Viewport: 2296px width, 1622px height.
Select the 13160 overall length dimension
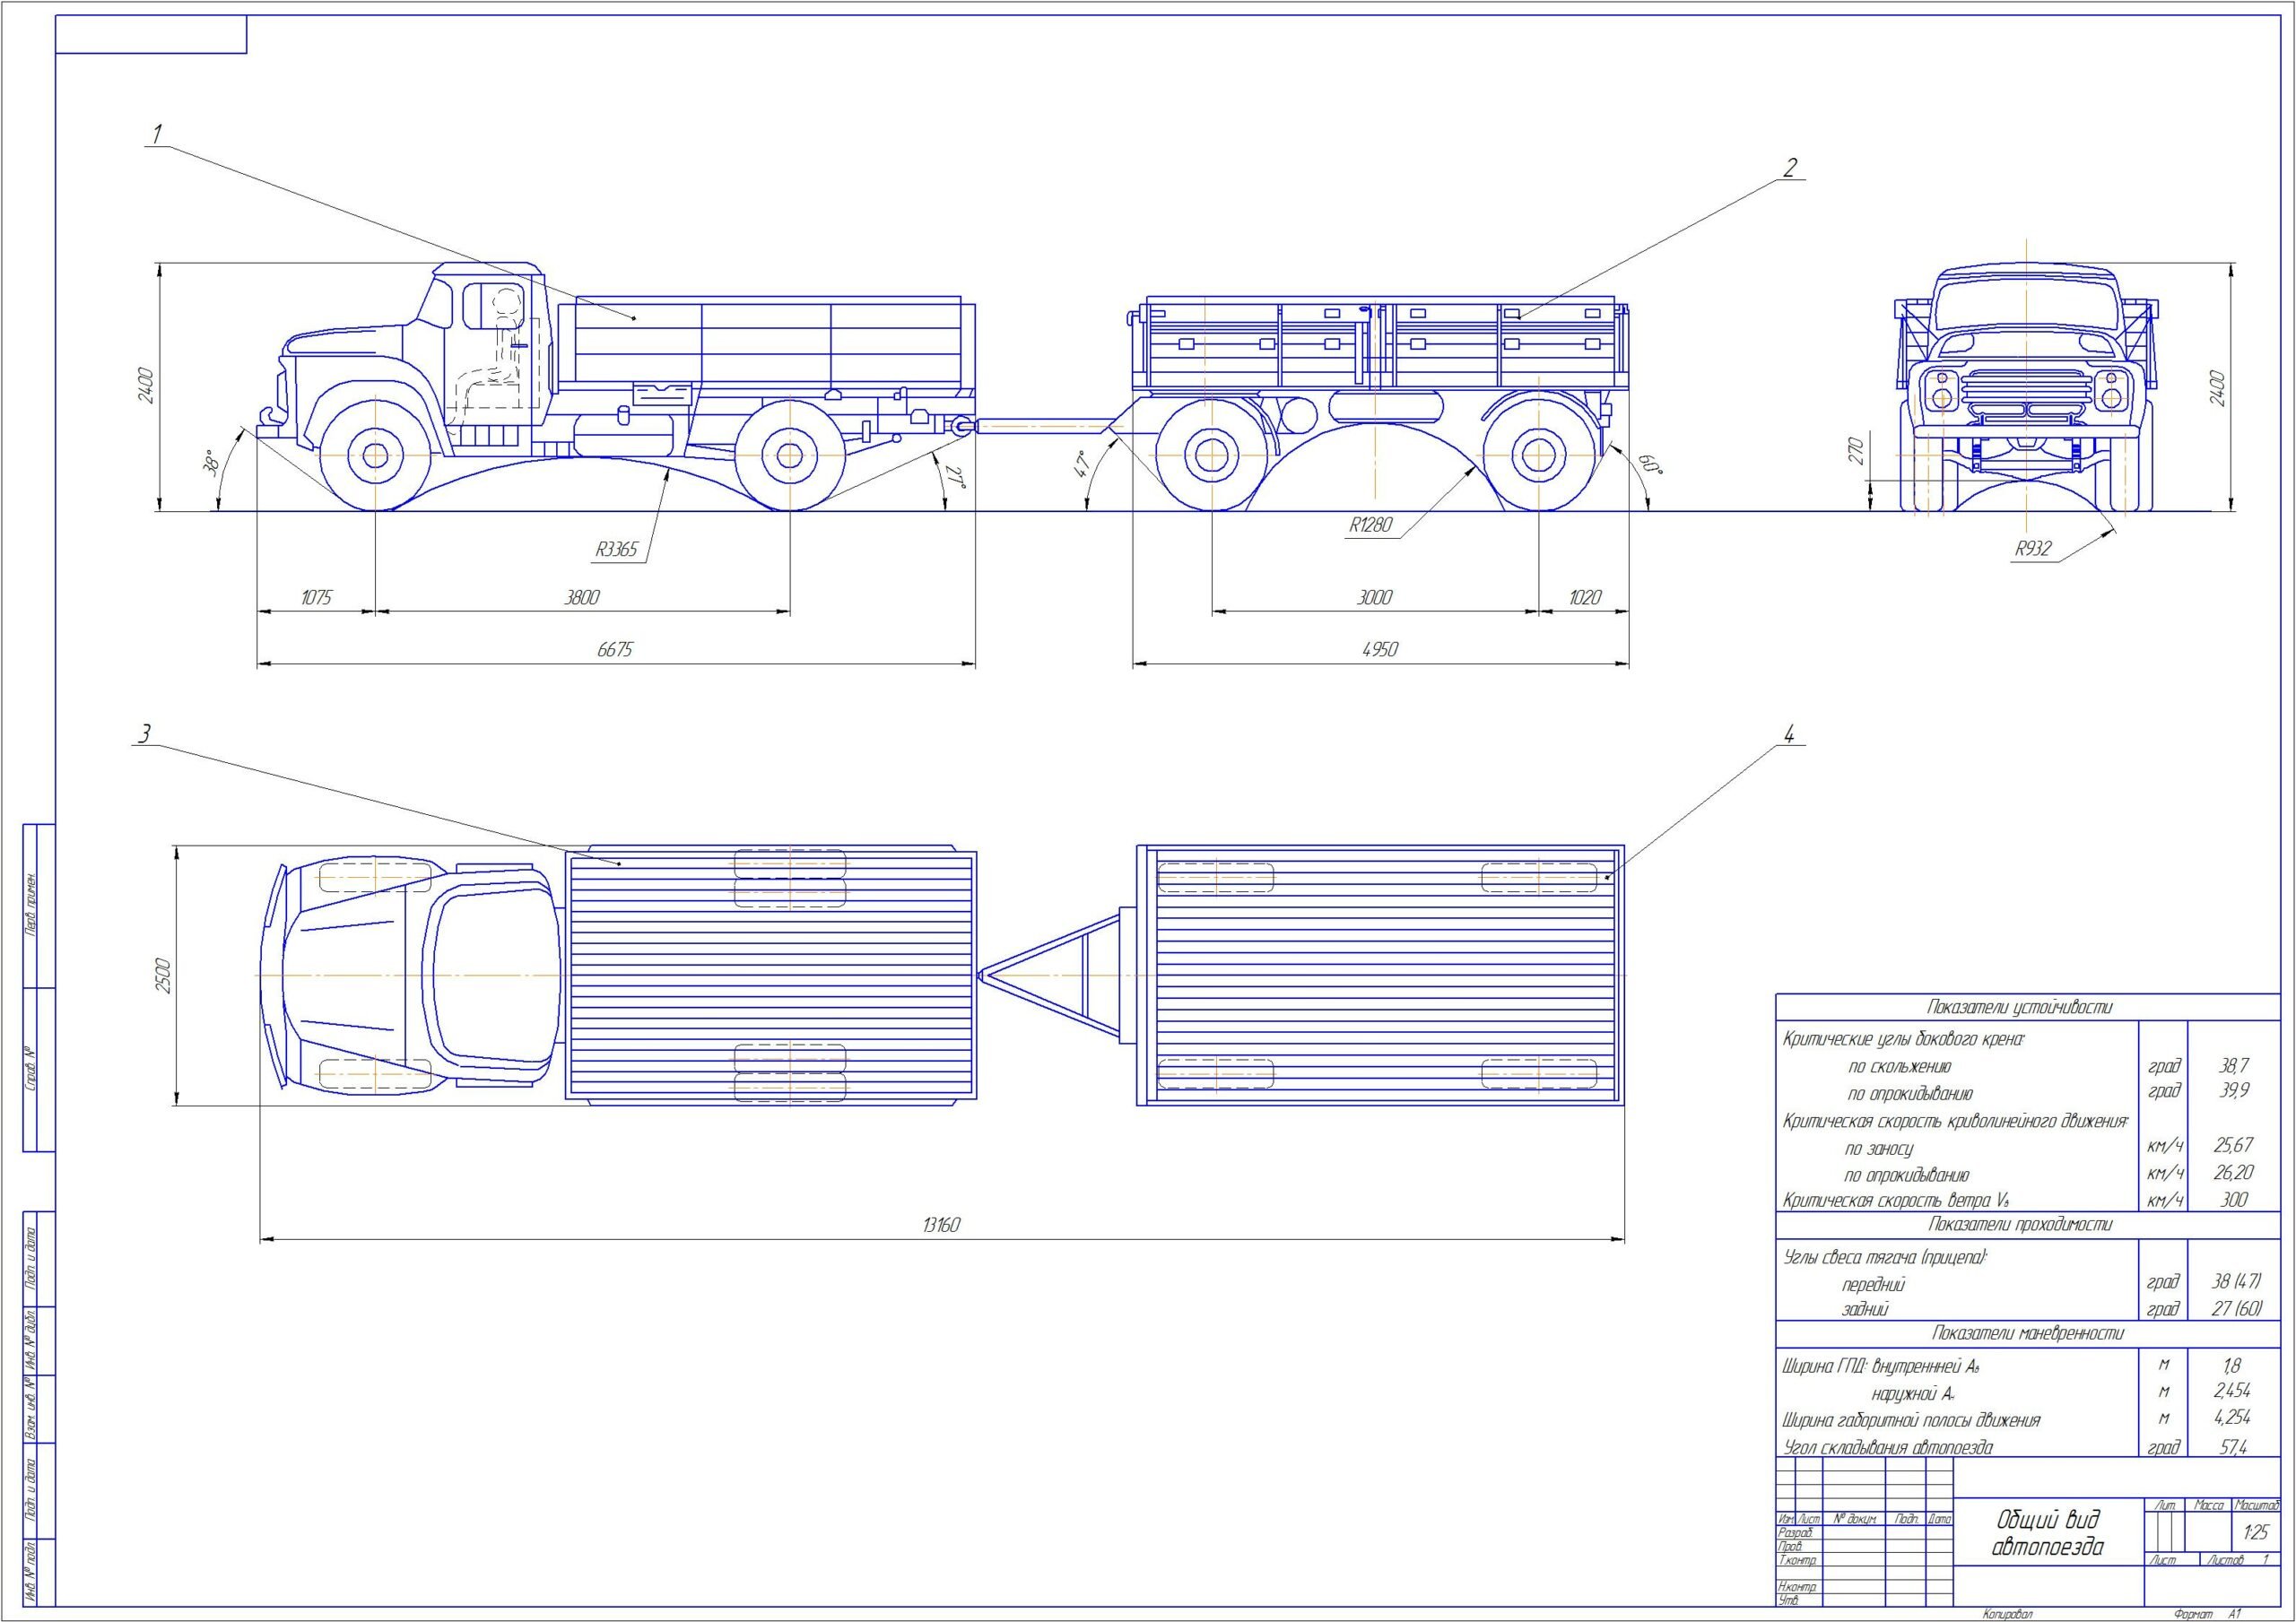click(941, 1225)
